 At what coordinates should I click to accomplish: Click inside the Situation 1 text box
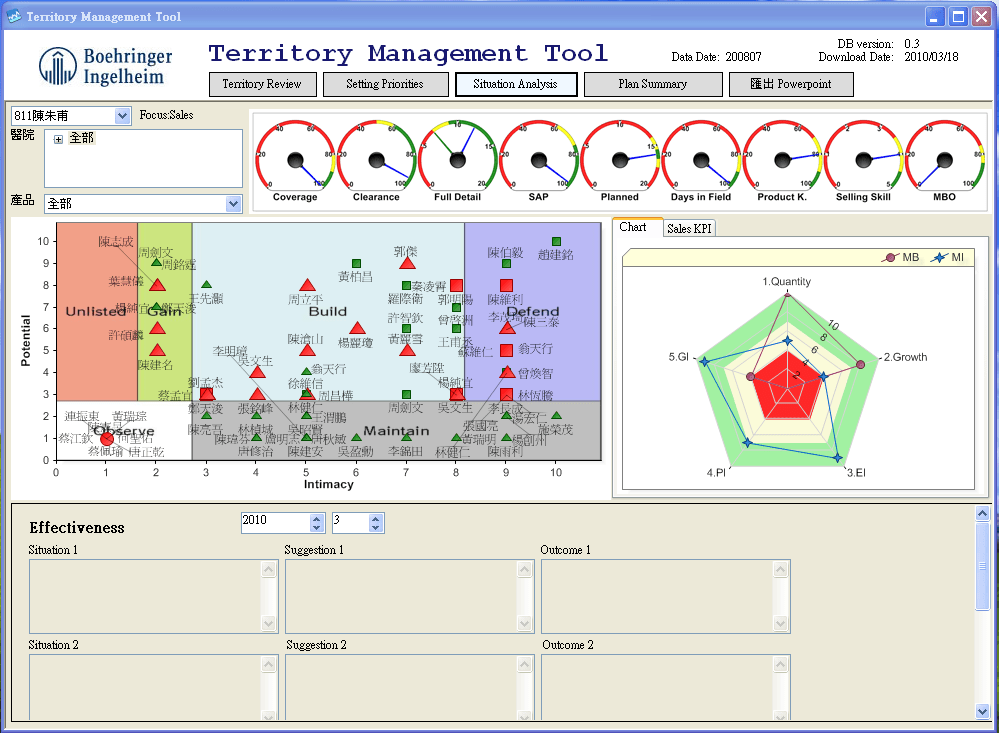click(x=145, y=596)
